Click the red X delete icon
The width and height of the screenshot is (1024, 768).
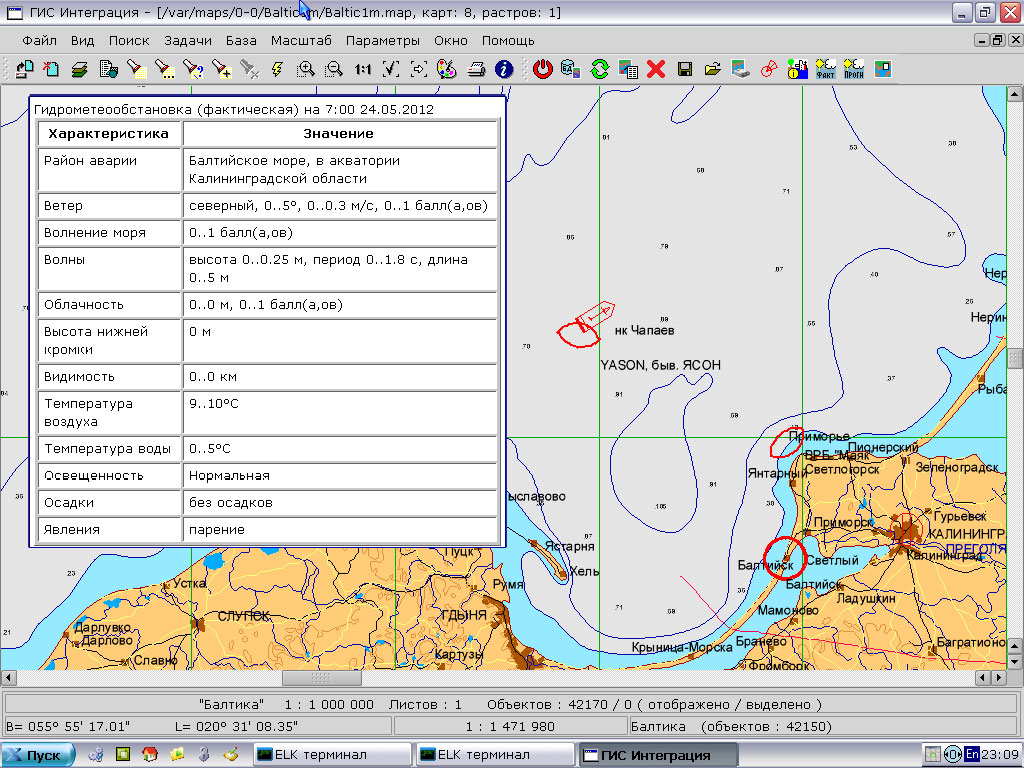tap(656, 69)
